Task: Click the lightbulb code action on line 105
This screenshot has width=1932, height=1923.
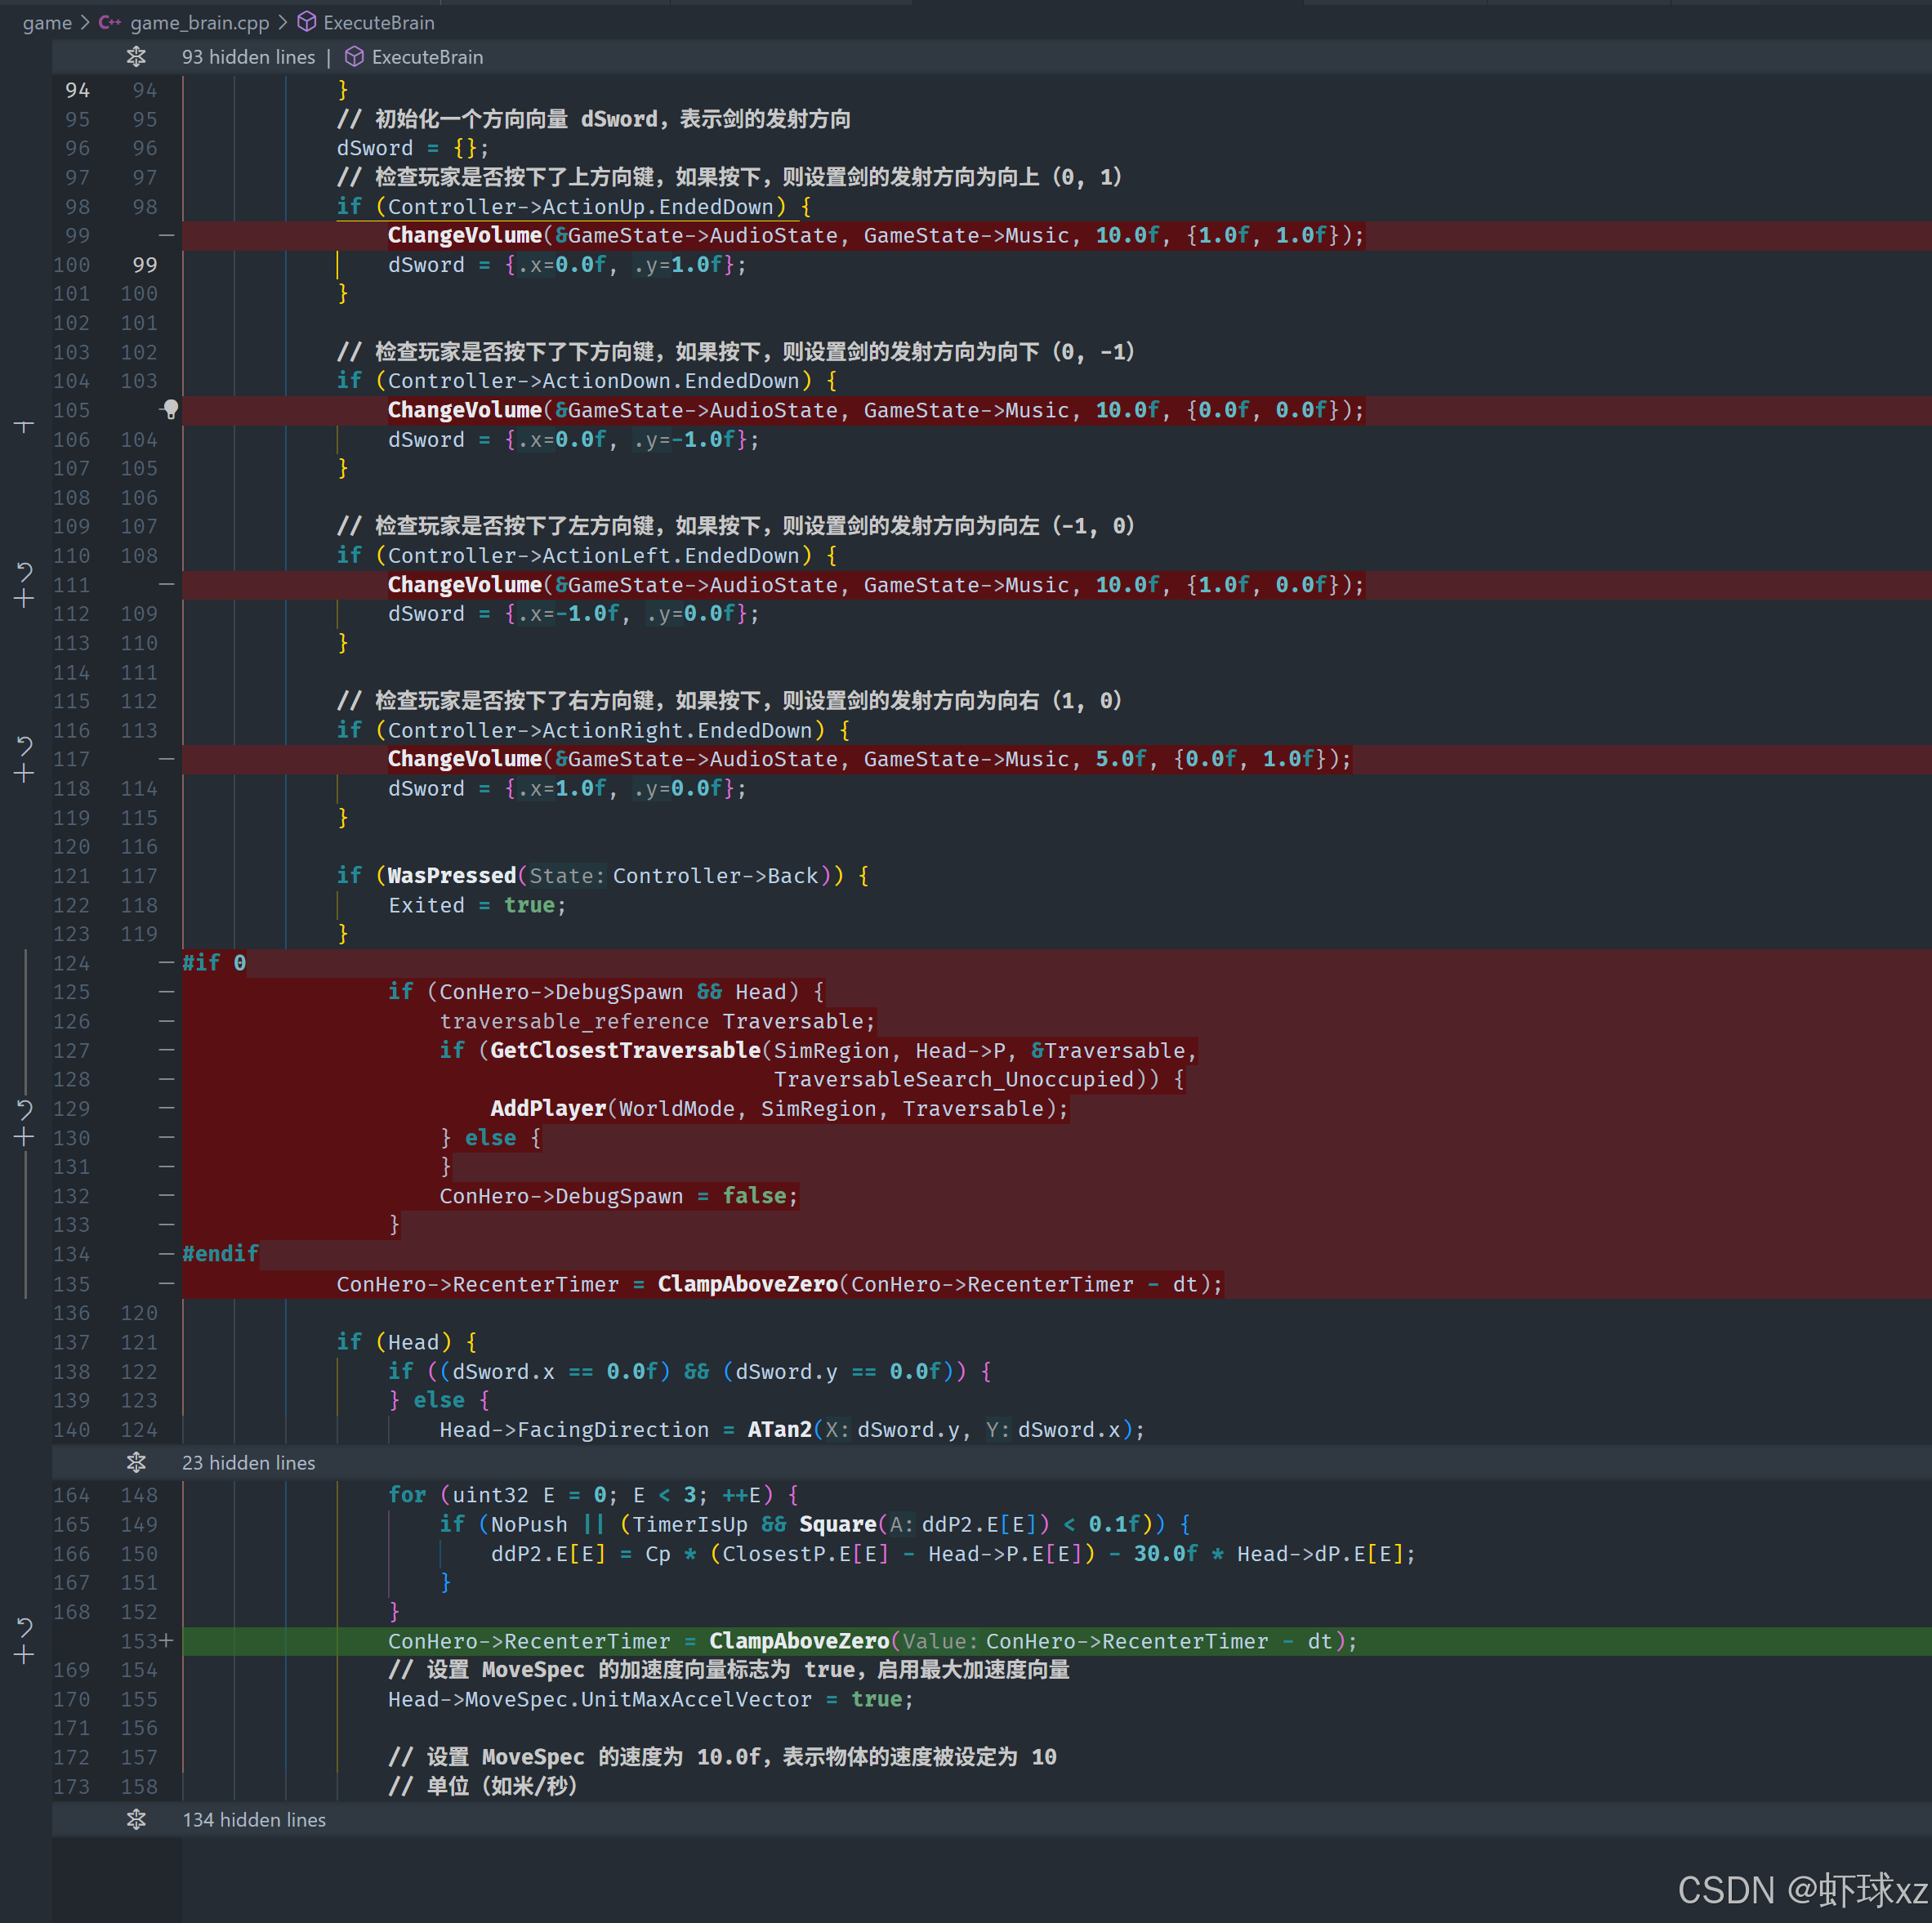Action: click(170, 409)
